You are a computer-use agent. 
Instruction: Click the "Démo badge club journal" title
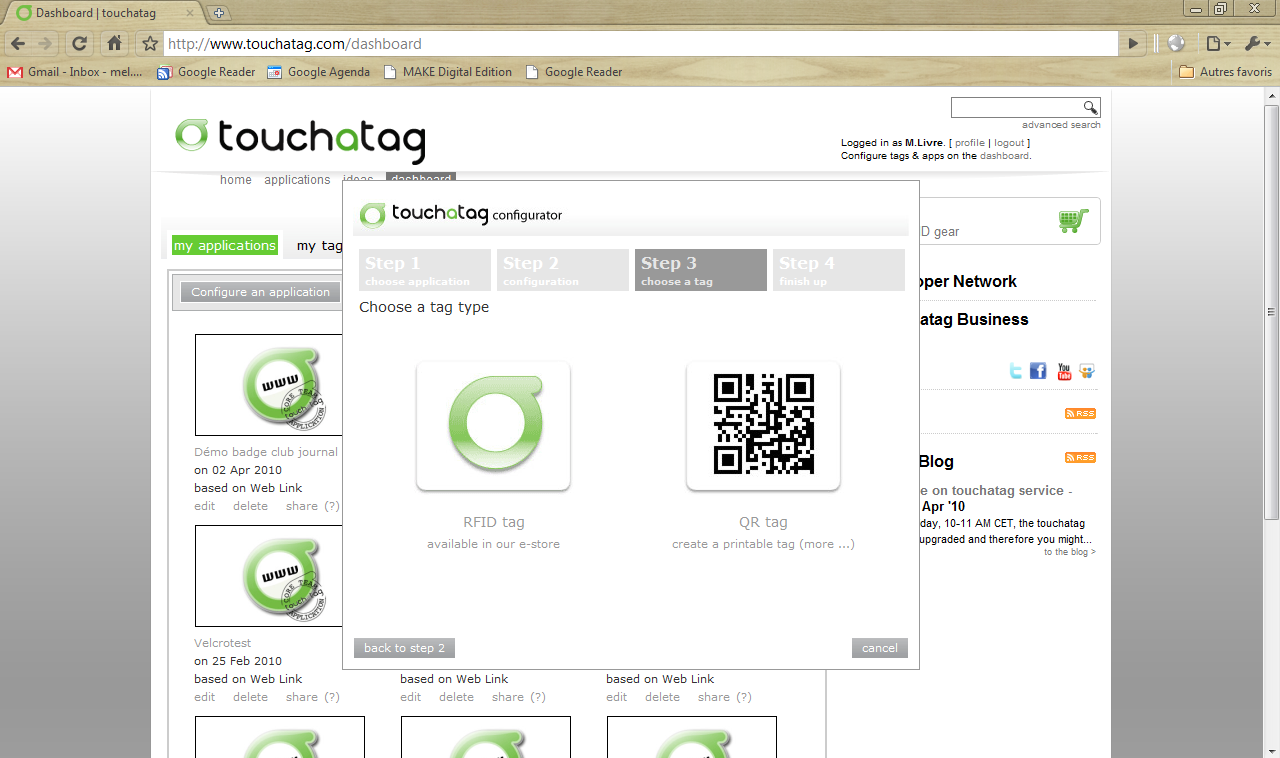tap(266, 452)
